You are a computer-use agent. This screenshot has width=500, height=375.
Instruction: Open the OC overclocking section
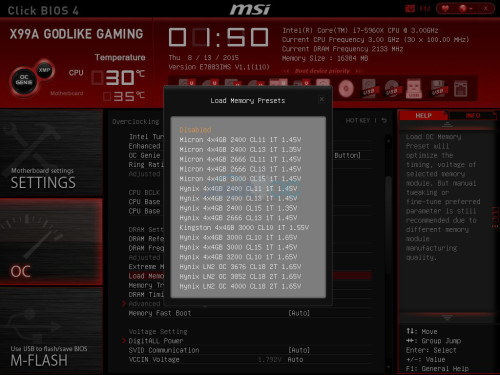click(51, 242)
